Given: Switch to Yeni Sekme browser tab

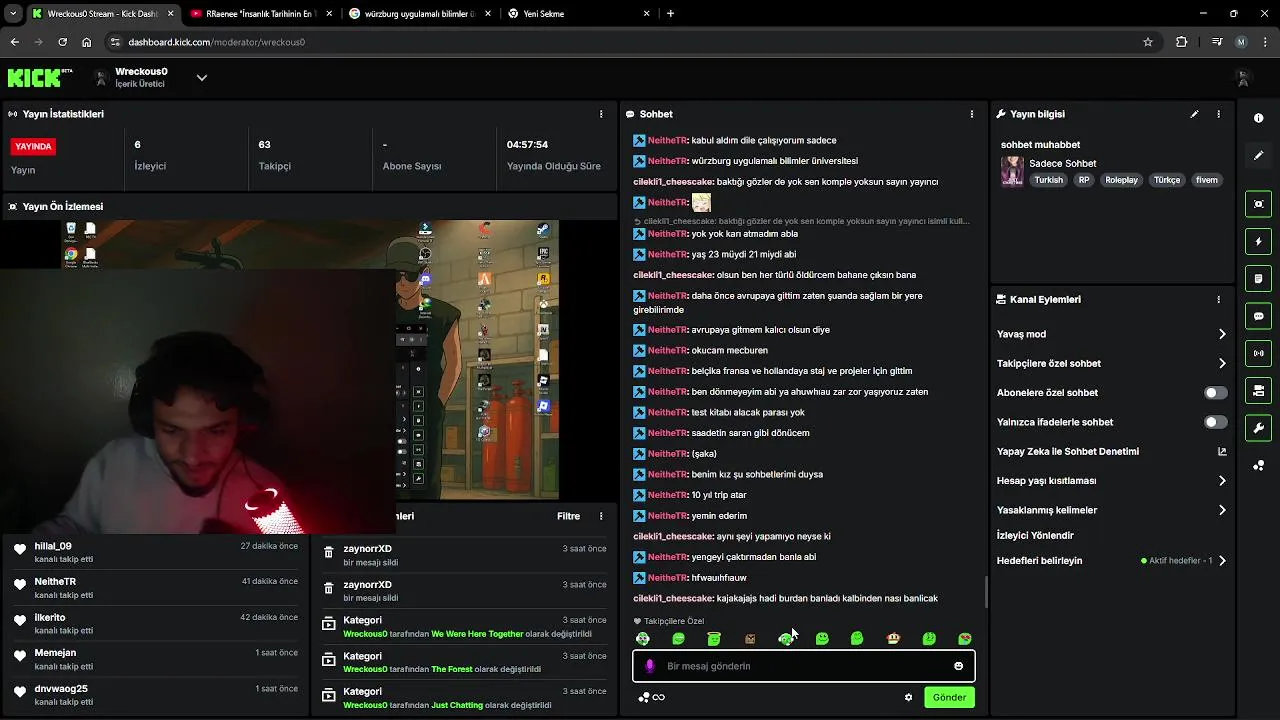Looking at the screenshot, I should 578,14.
